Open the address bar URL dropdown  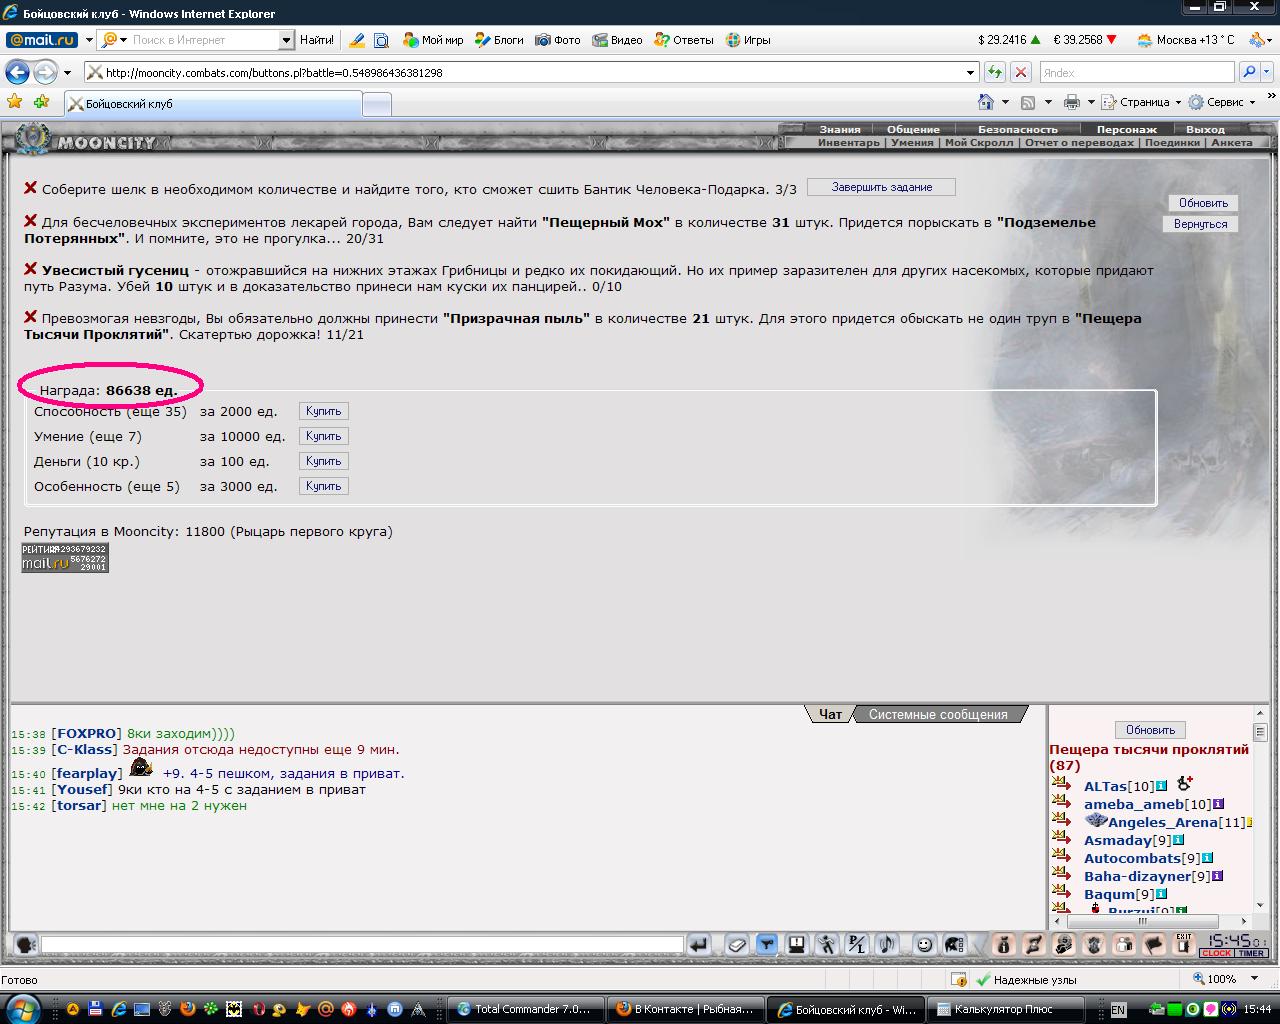pyautogui.click(x=969, y=72)
